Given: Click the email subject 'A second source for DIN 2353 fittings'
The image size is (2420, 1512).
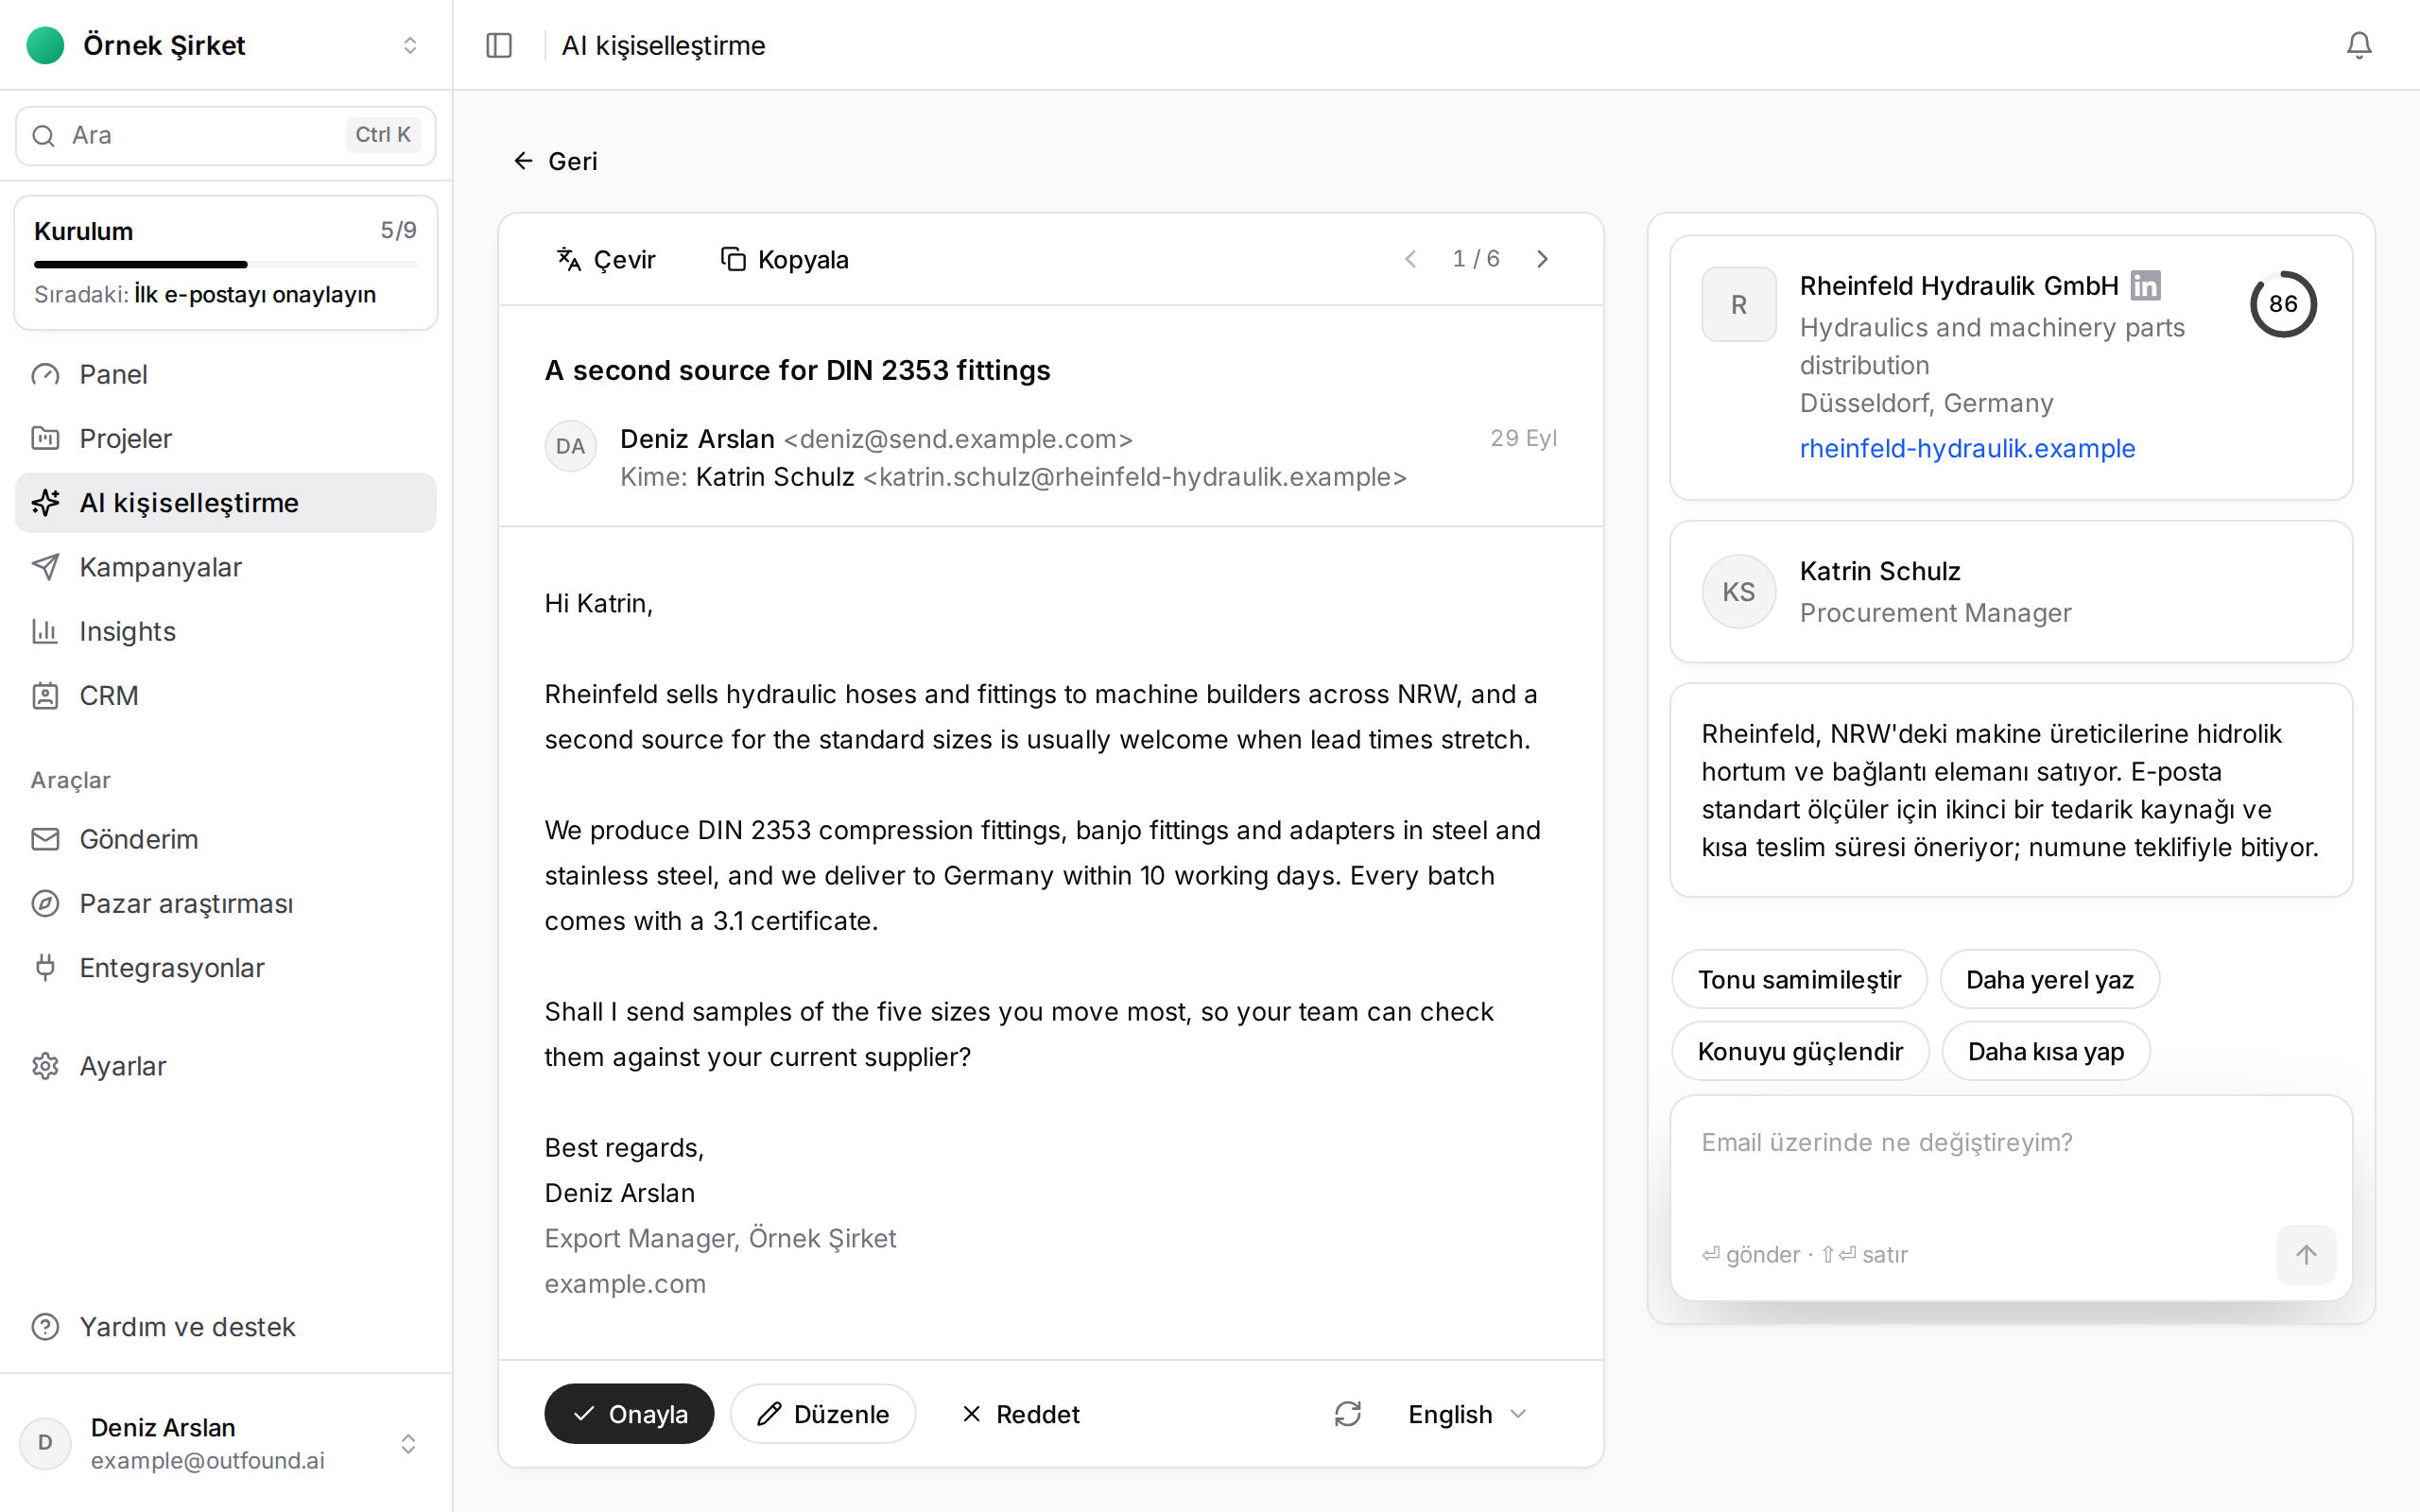Looking at the screenshot, I should (x=797, y=370).
